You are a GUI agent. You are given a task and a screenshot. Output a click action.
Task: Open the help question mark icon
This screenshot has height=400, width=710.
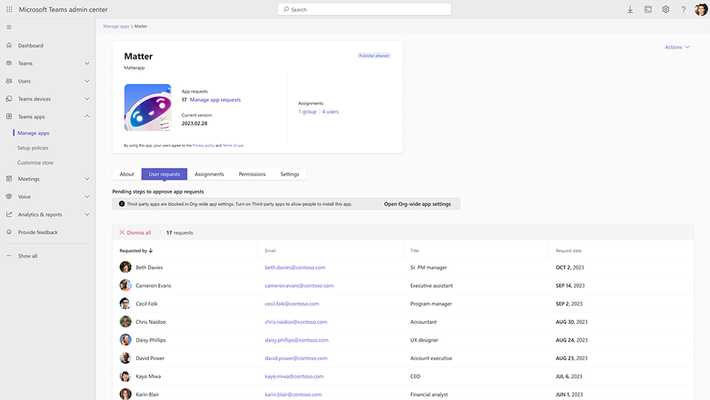pos(683,10)
